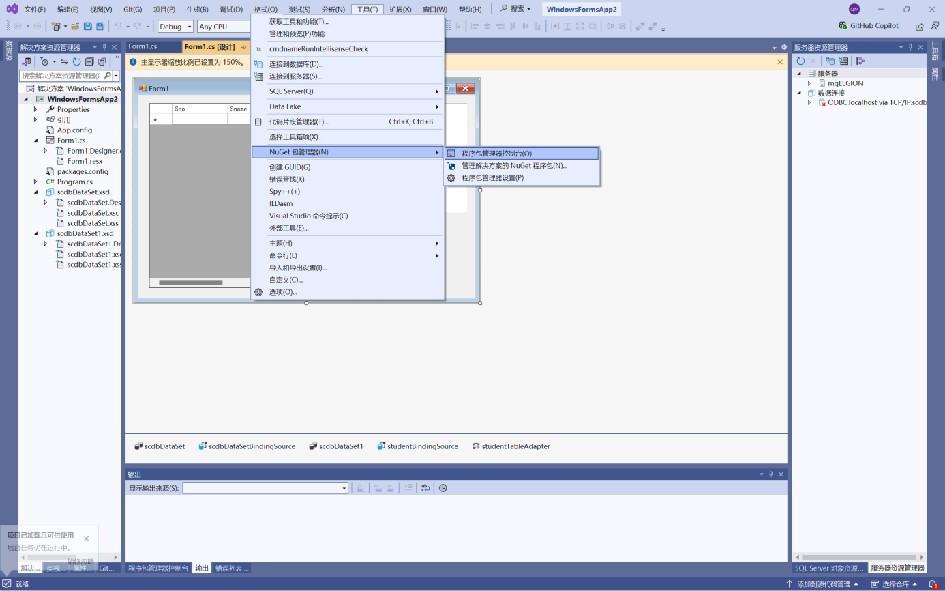The image size is (945, 591).
Task: Select the scdbDataSet1 tray component
Action: pos(336,446)
